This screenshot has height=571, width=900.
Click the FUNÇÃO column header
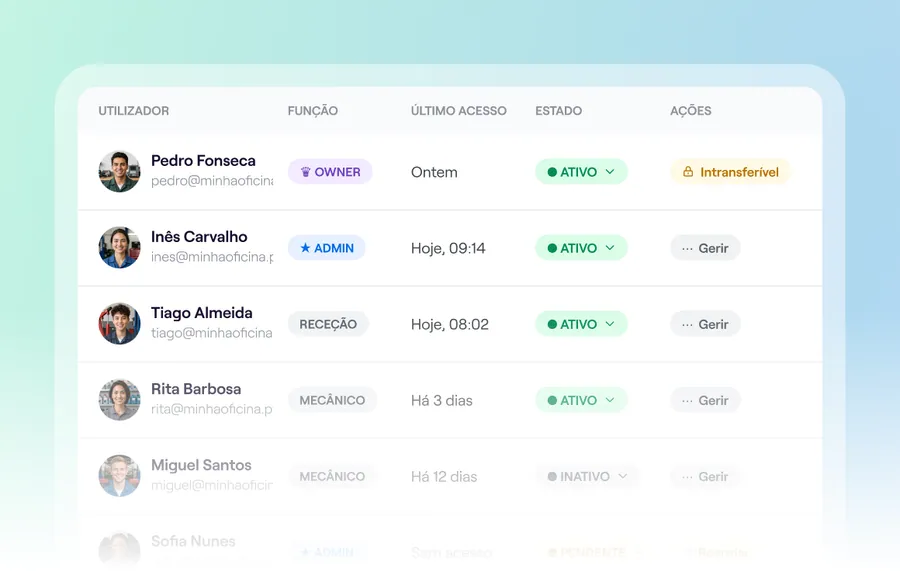click(x=313, y=111)
